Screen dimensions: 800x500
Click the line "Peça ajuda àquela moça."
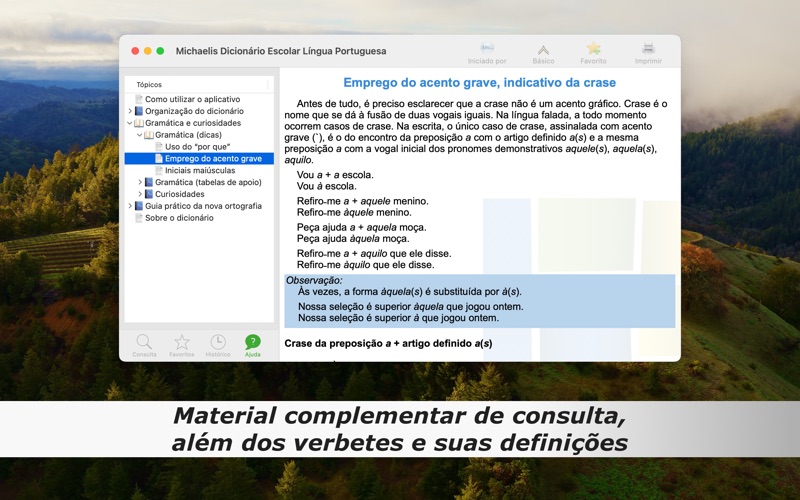pyautogui.click(x=353, y=239)
